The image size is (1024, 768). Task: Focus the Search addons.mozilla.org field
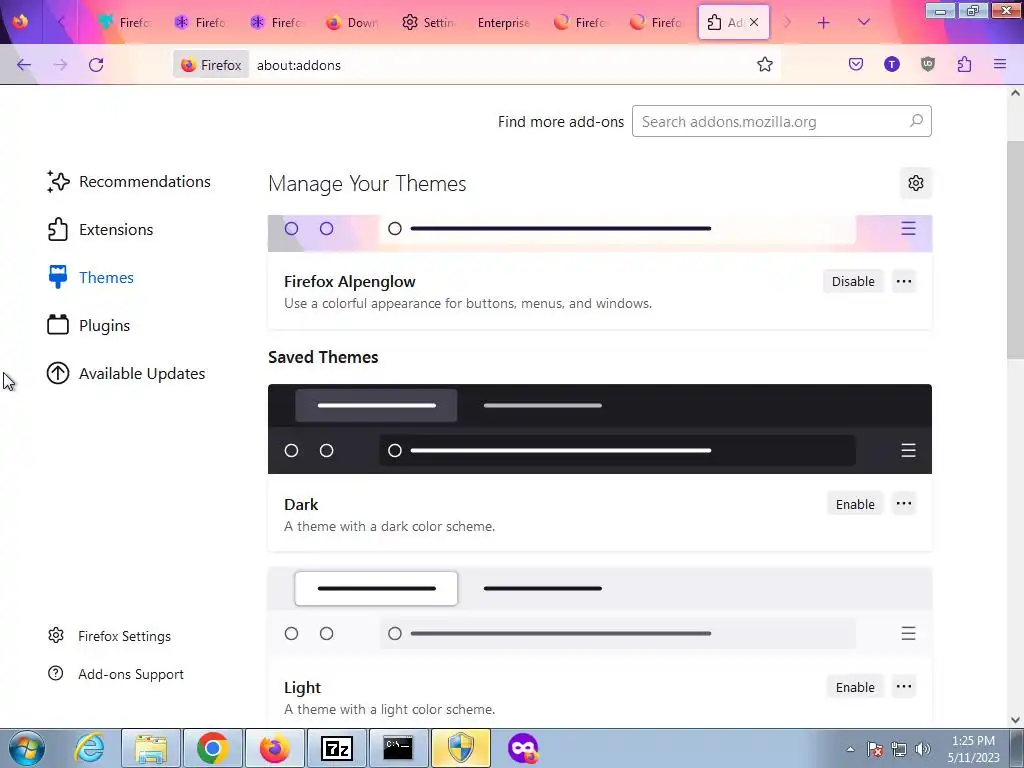pyautogui.click(x=781, y=121)
